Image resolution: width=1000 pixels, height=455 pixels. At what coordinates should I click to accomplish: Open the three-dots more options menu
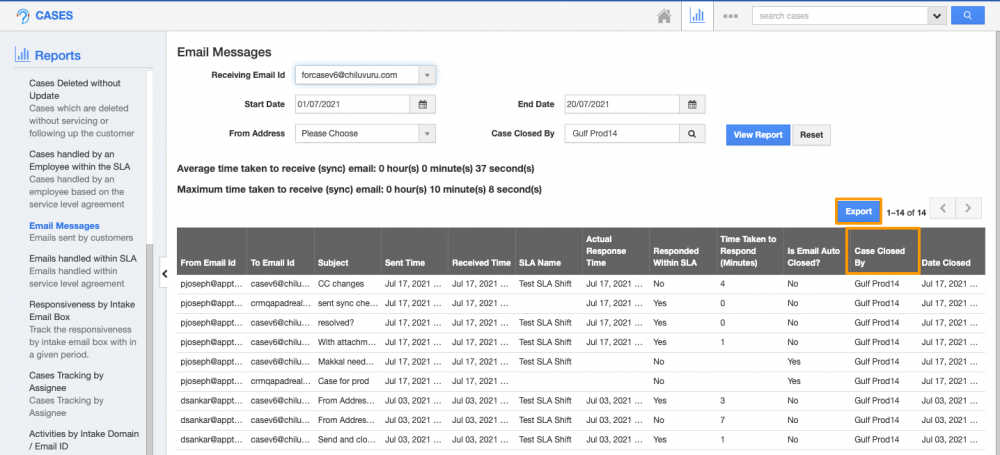pyautogui.click(x=731, y=16)
